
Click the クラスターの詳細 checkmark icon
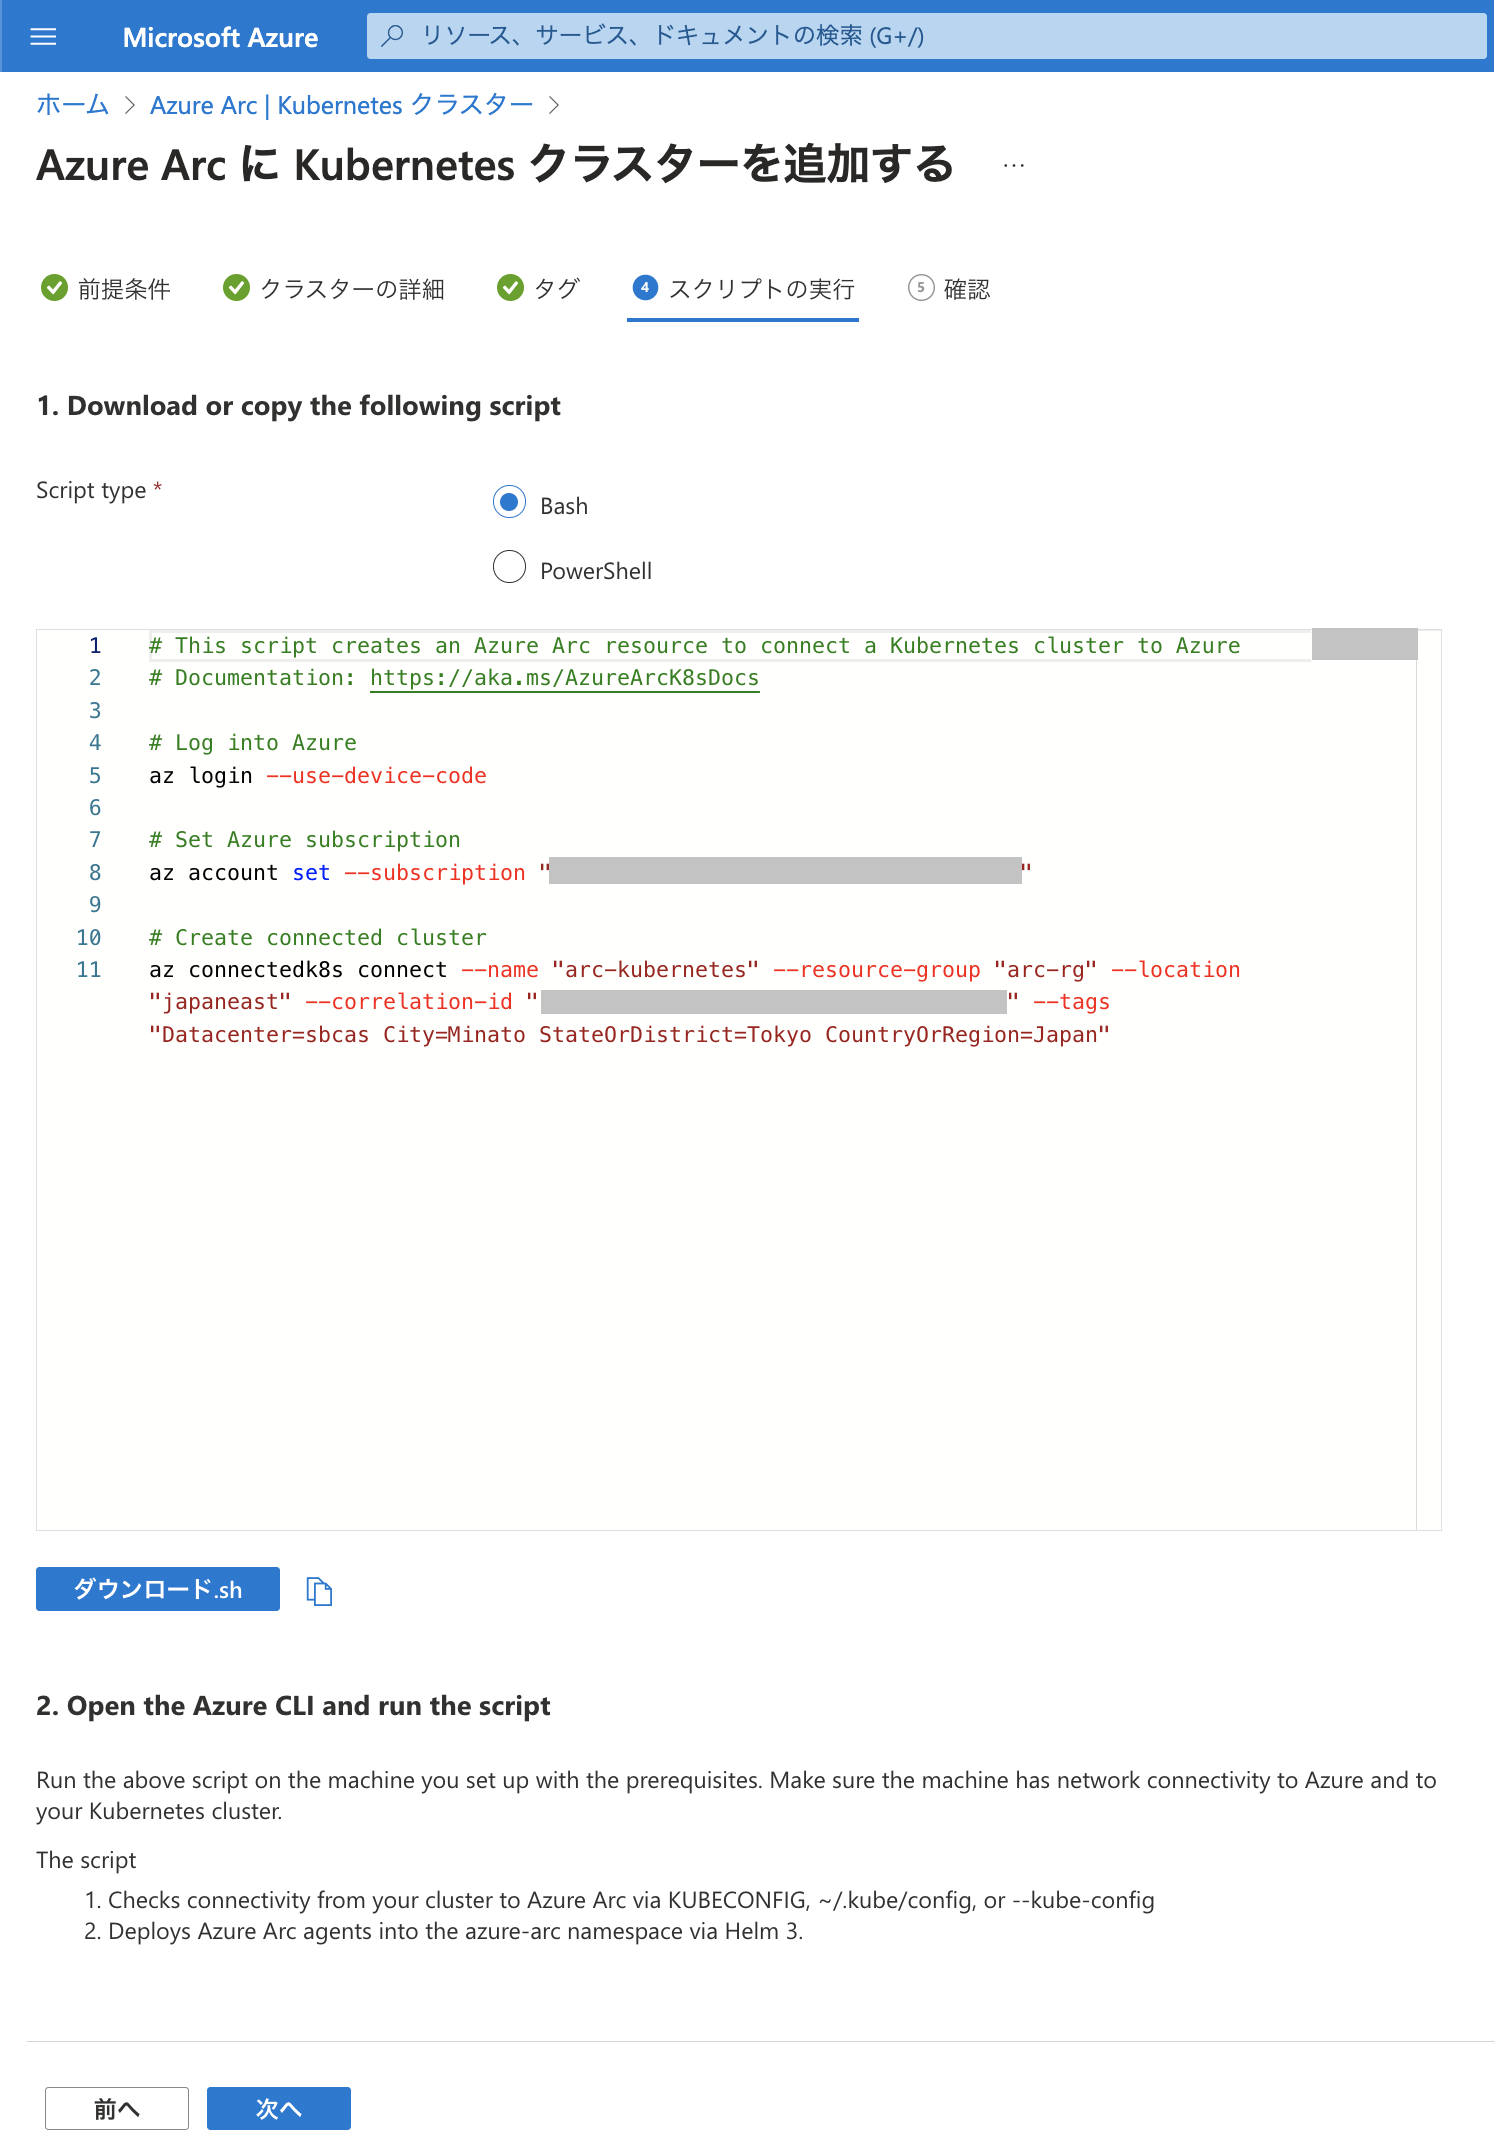coord(236,288)
